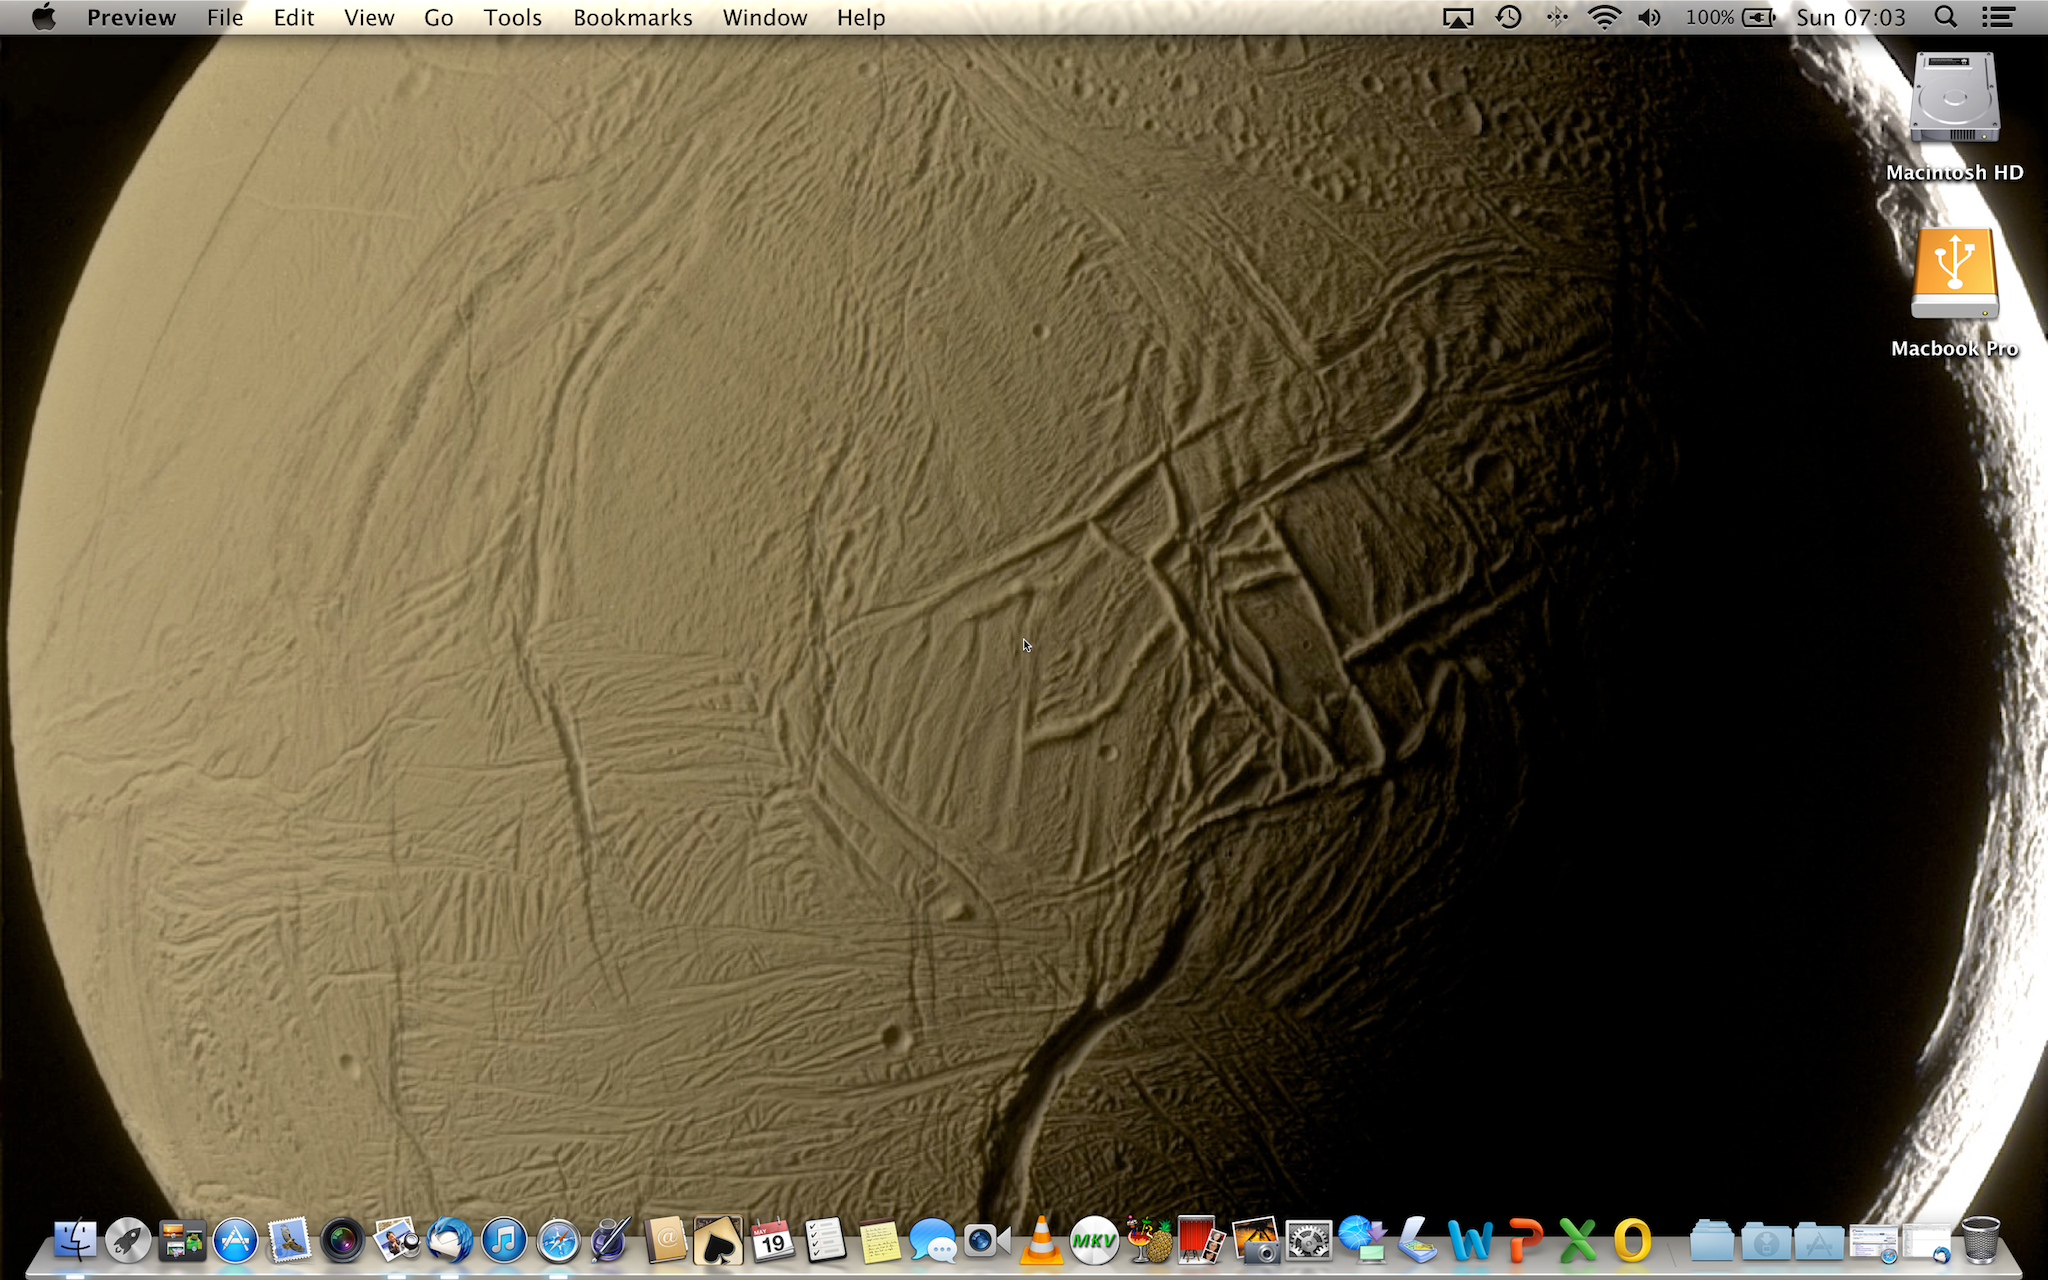
Task: Open battery status showing 100%
Action: (1730, 17)
